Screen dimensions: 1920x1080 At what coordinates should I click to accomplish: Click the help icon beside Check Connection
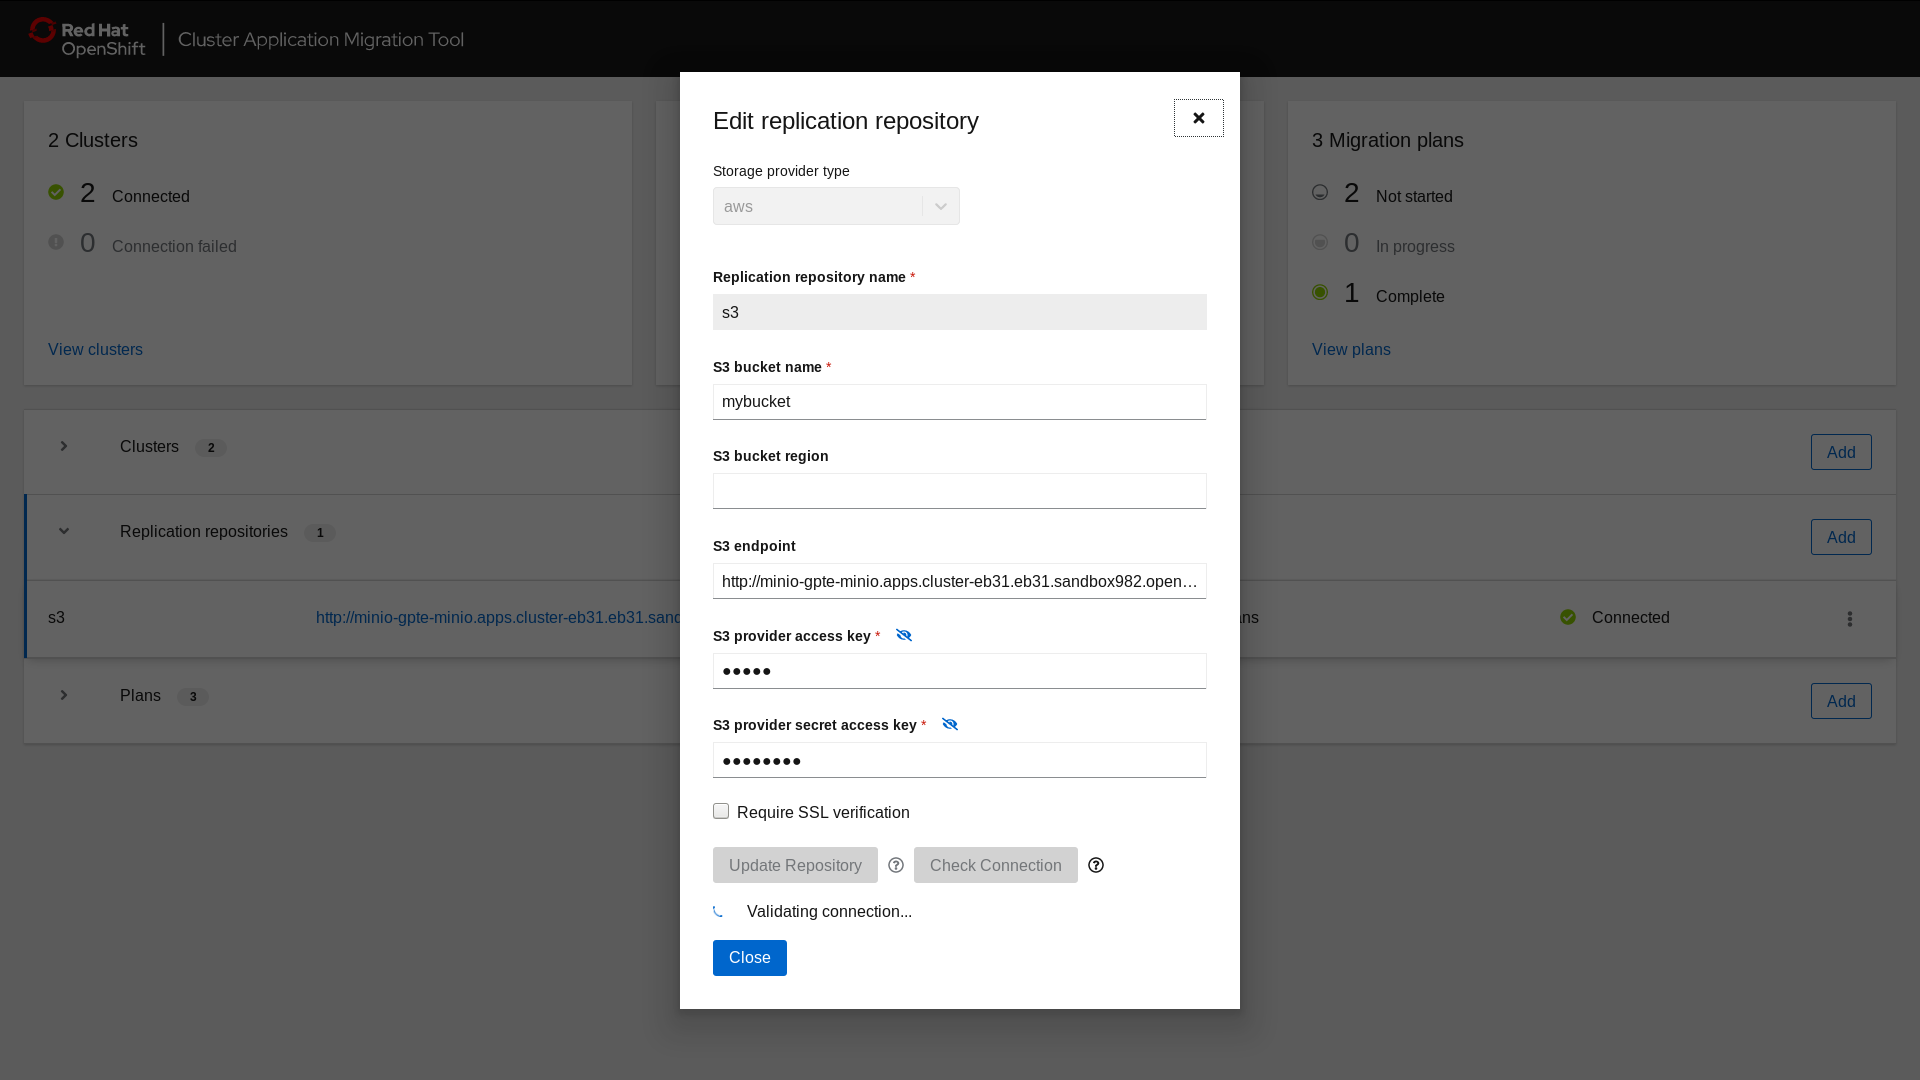tap(1096, 865)
